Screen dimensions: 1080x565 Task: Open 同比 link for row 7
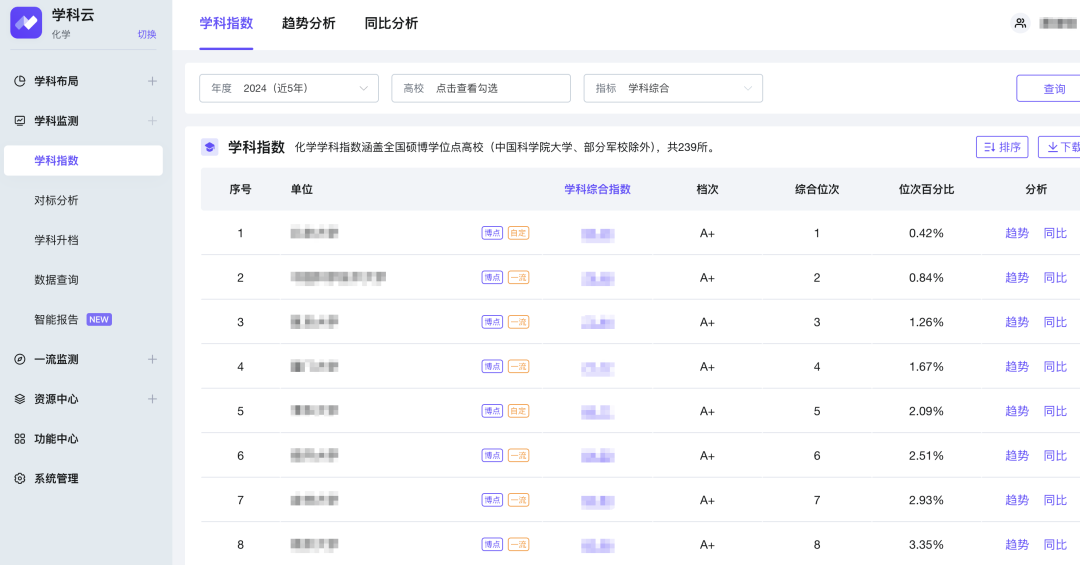tap(1055, 500)
